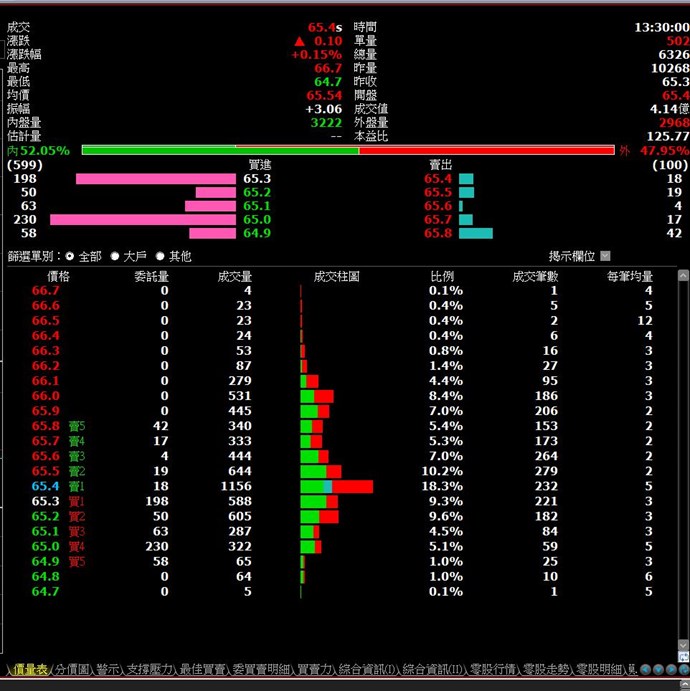This screenshot has height=691, width=690.
Task: Switch to the 買賣力 tab
Action: point(315,670)
